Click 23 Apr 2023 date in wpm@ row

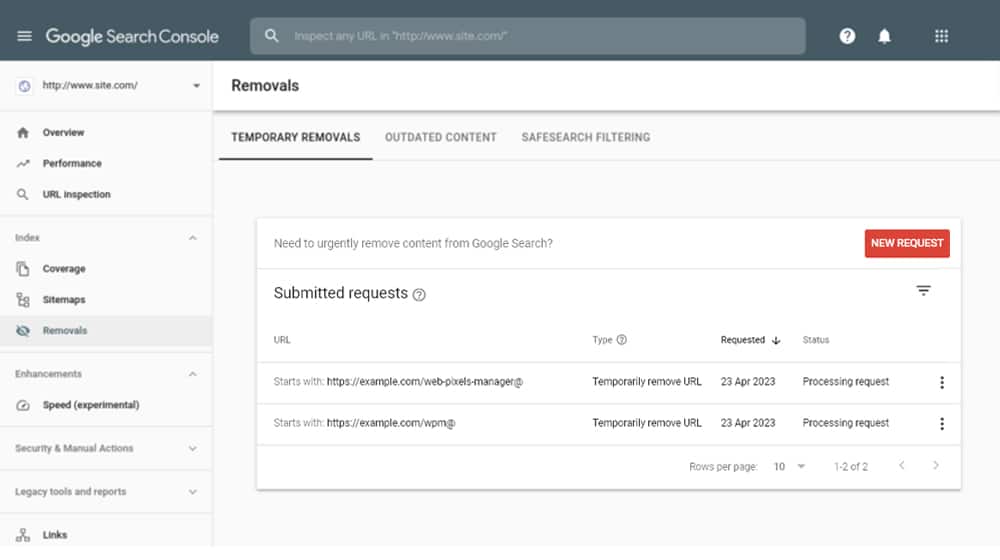pyautogui.click(x=748, y=423)
